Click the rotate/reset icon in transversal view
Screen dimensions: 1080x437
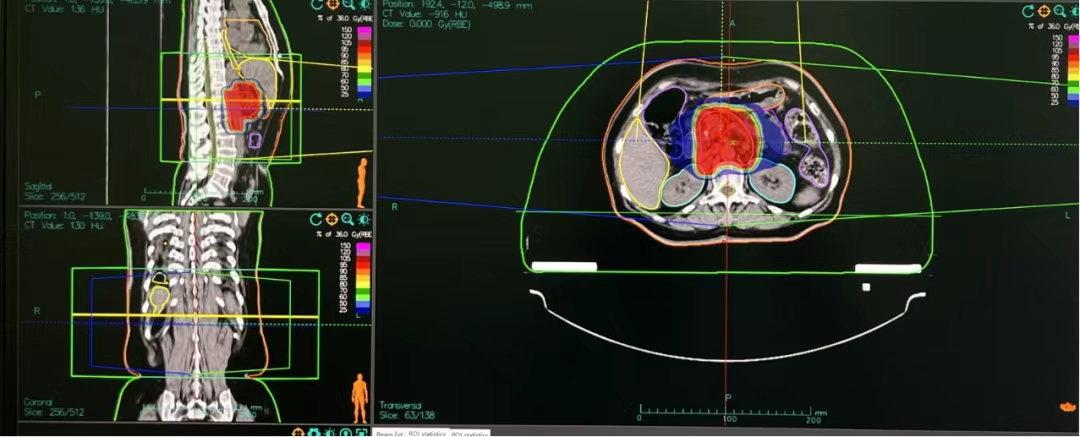1028,11
